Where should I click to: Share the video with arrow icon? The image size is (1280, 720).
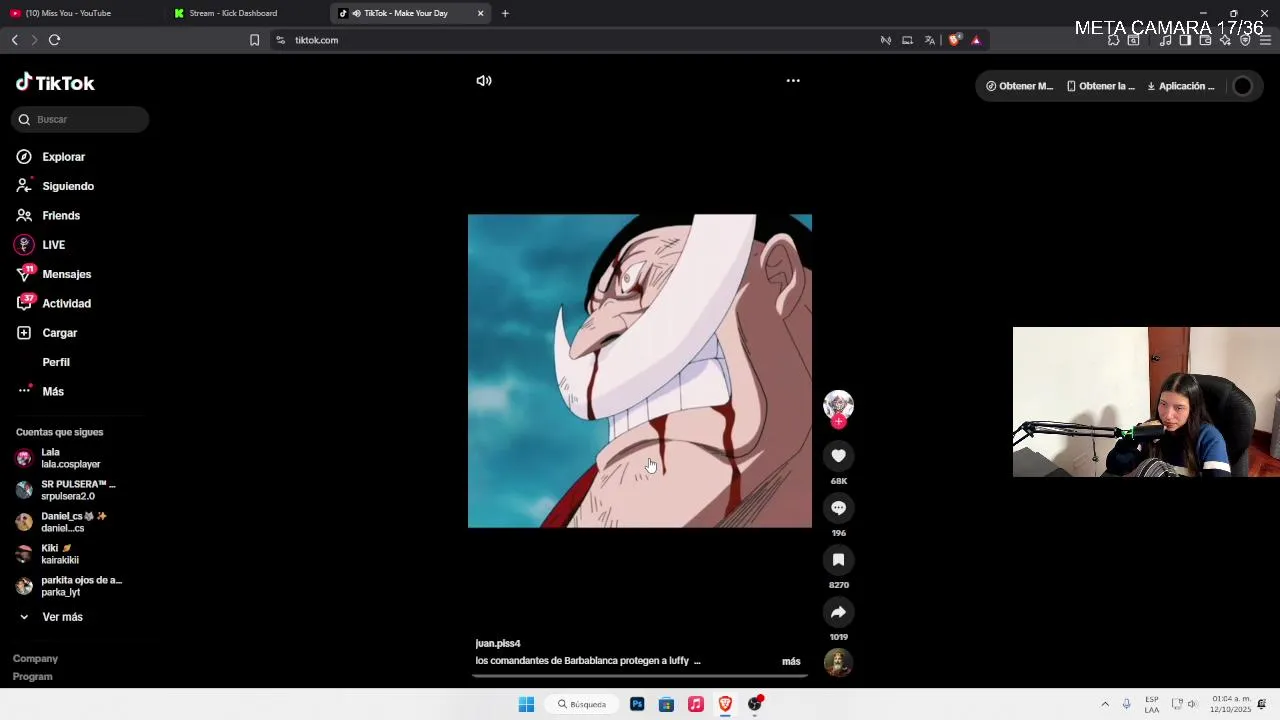tap(838, 612)
